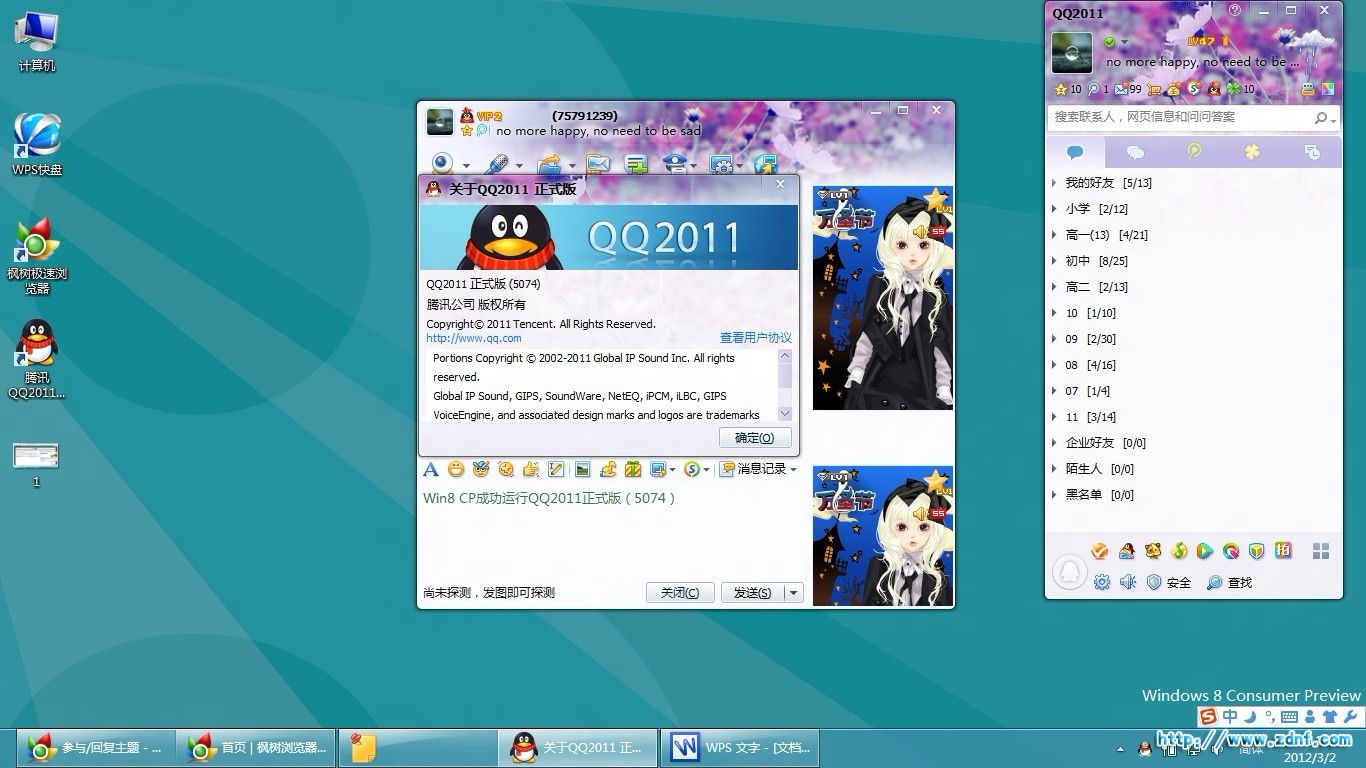Open system settings gear in QQ panel
This screenshot has height=768, width=1366.
(1102, 582)
